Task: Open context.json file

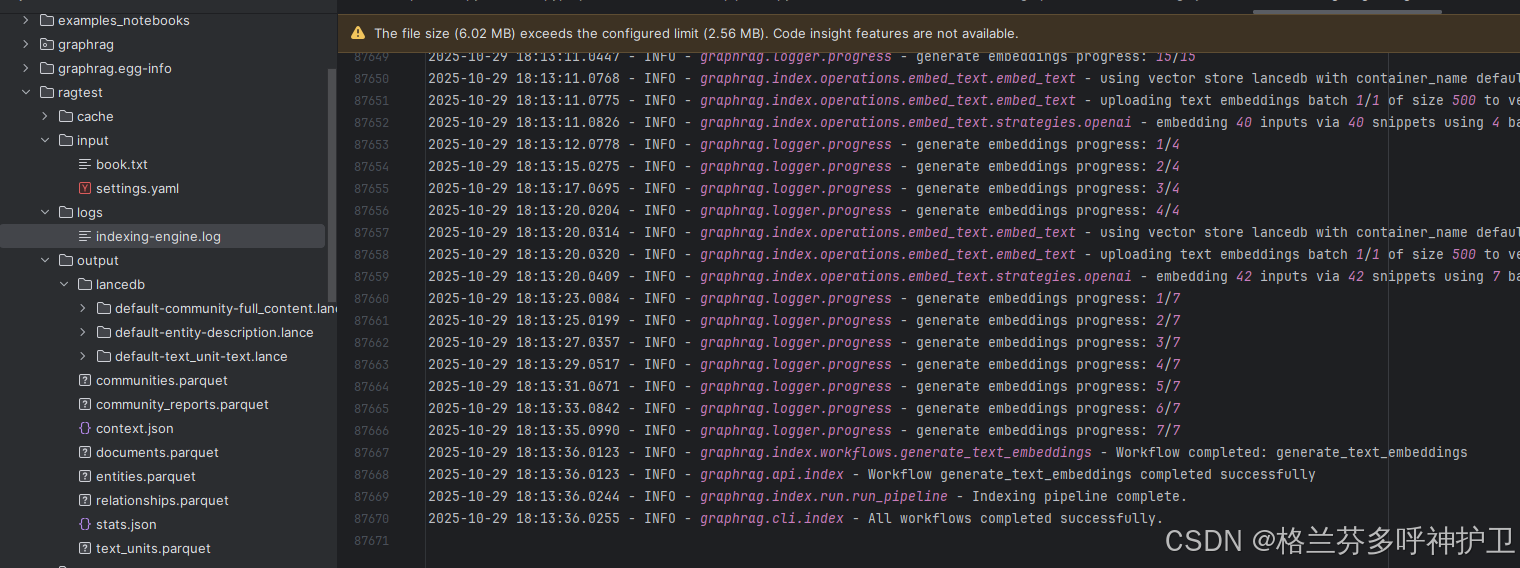Action: tap(135, 428)
